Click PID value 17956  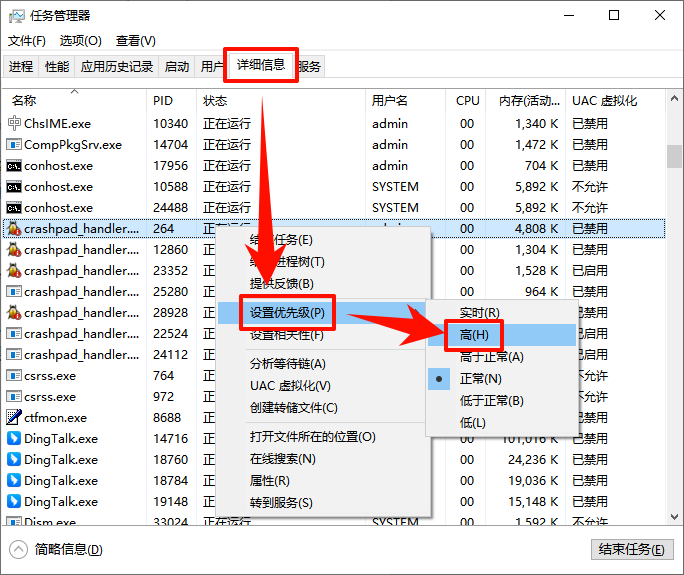point(171,166)
